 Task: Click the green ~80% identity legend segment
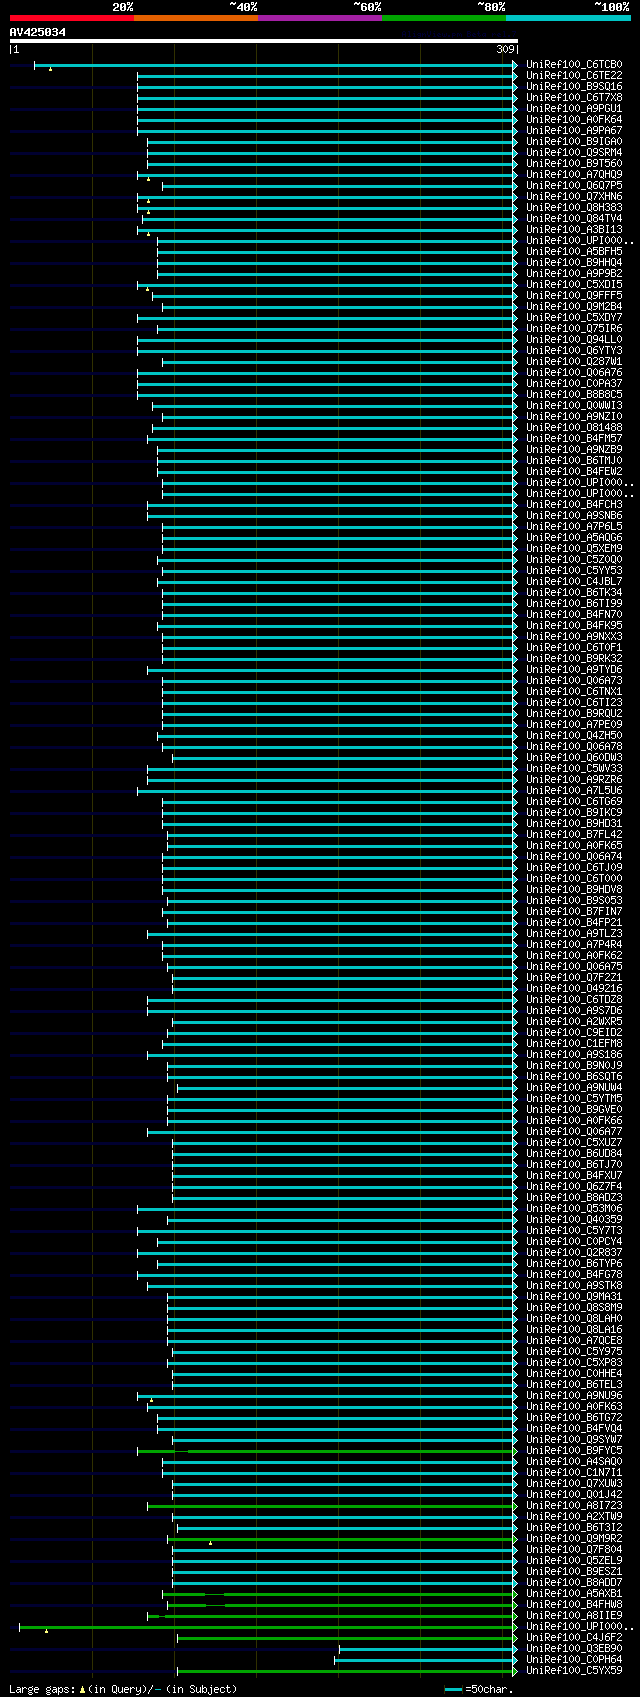click(444, 18)
